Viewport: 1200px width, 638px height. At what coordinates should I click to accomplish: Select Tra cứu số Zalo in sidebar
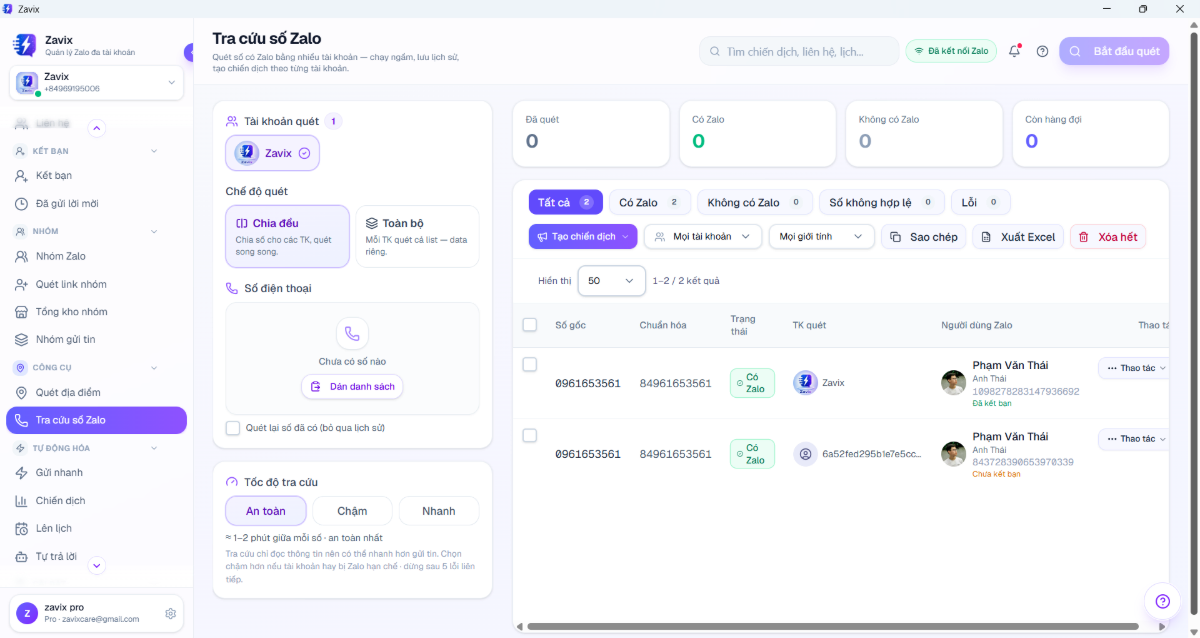(96, 420)
